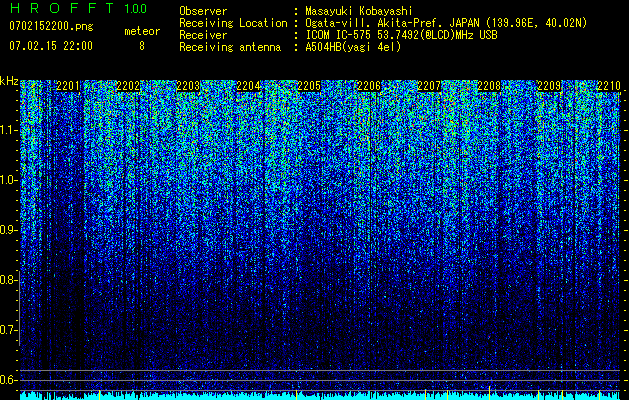Click yellow meteor tick between 2204 and 2205

pos(296,393)
